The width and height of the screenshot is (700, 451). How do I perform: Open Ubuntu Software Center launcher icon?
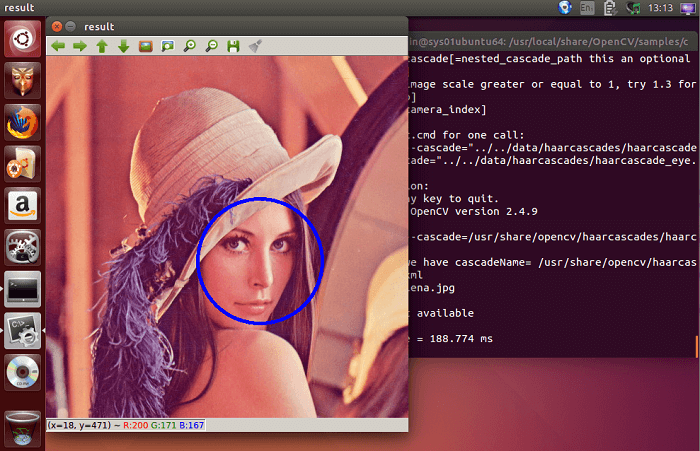pos(22,164)
